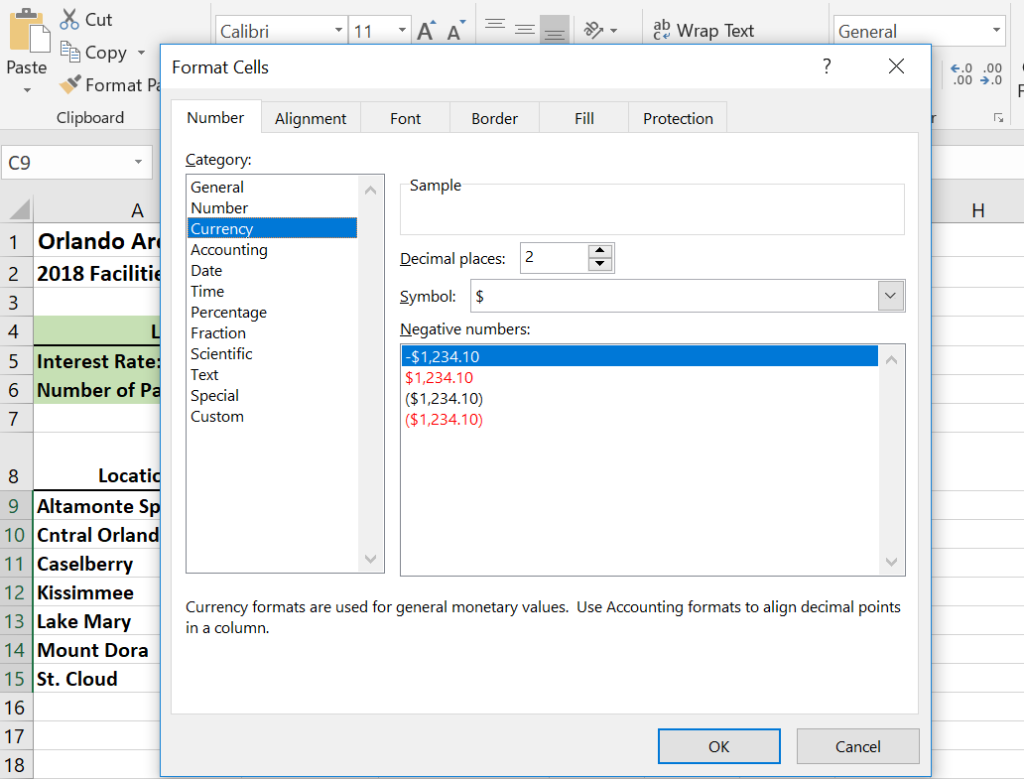Click the OK button
Image resolution: width=1024 pixels, height=779 pixels.
(x=719, y=746)
